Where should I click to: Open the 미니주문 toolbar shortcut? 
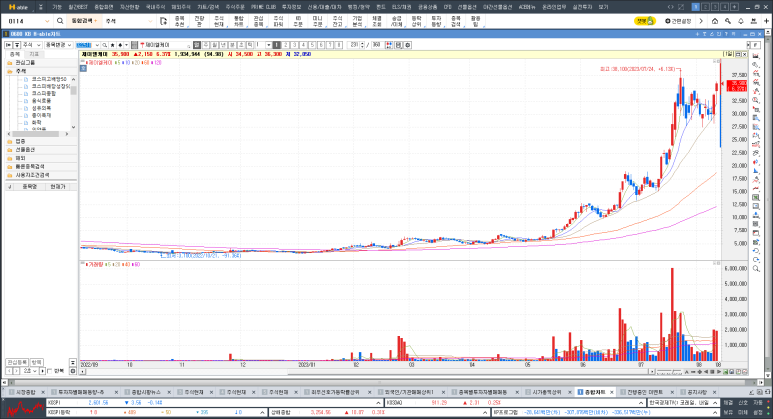(x=318, y=19)
